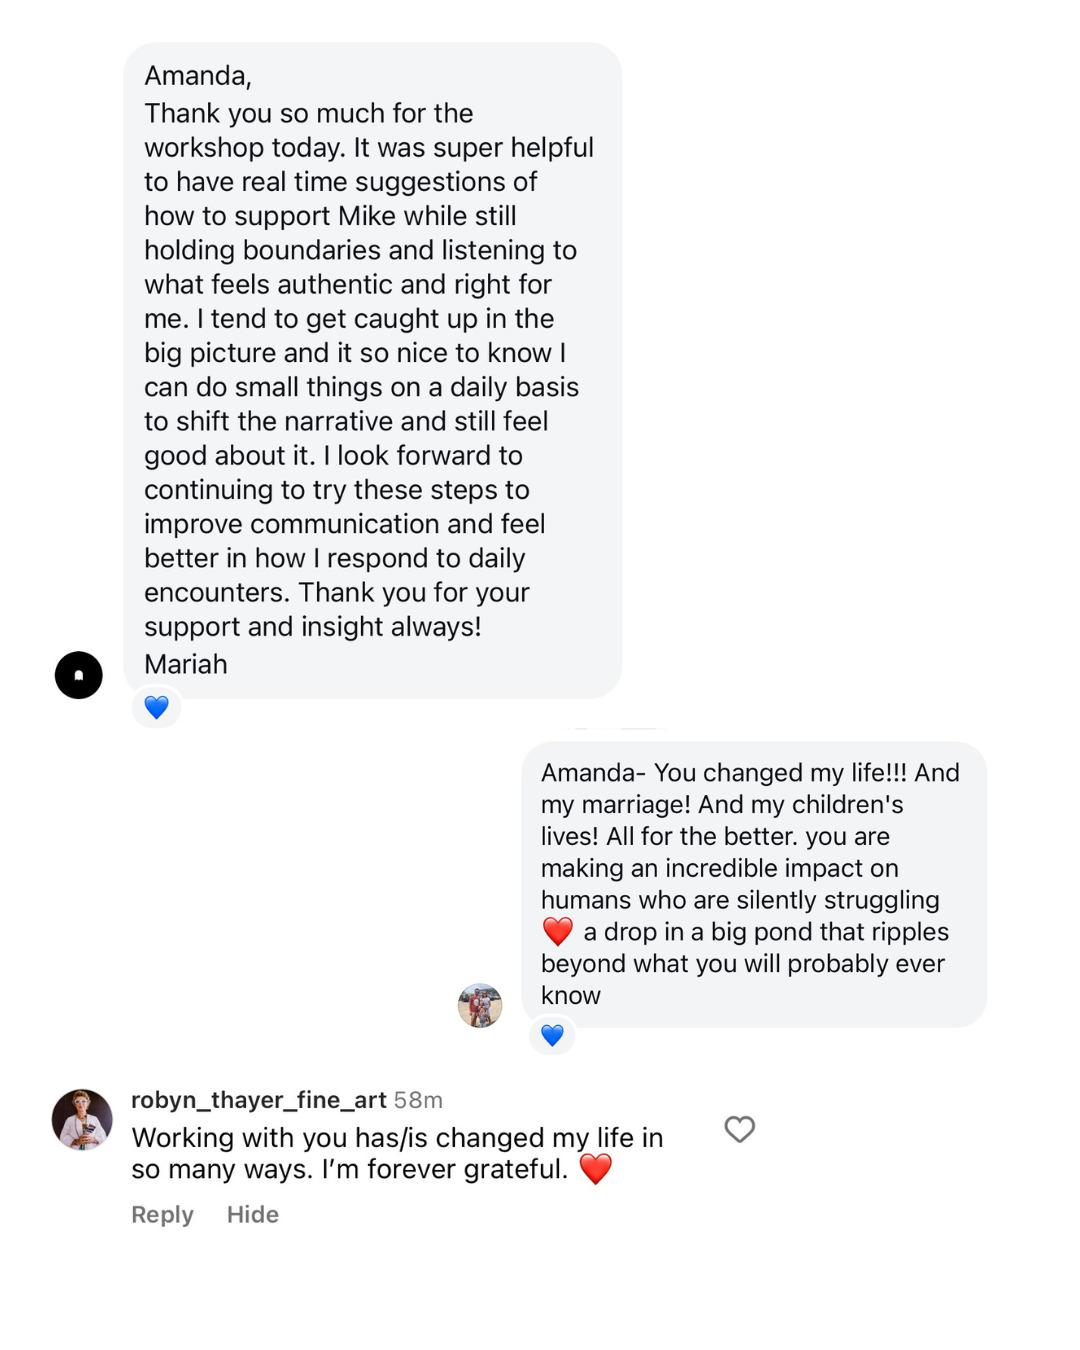Open the family photo avatar beside second message
The image size is (1080, 1350).
(x=480, y=1005)
